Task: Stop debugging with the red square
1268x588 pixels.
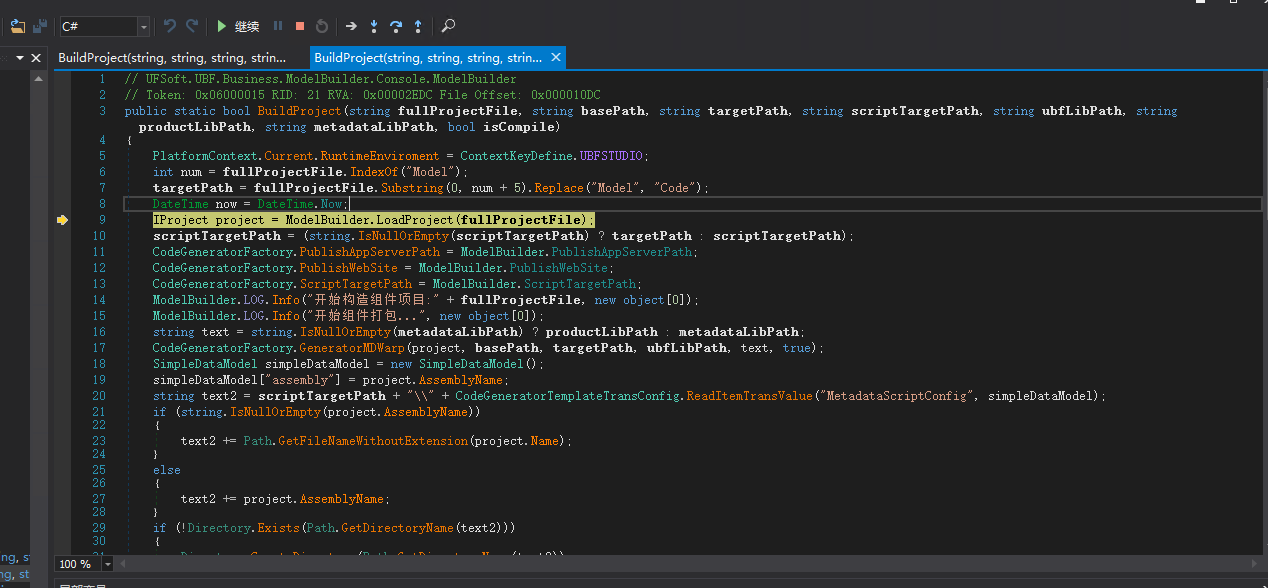Action: tap(300, 26)
